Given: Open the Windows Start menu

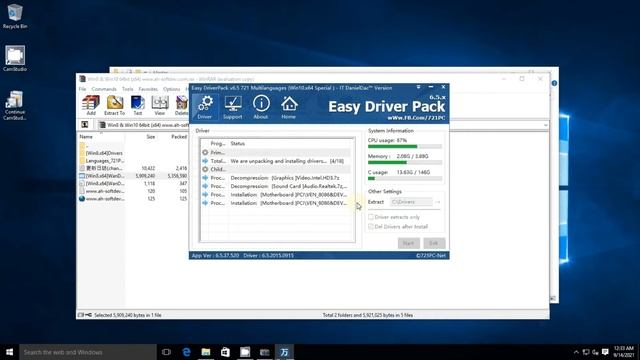Looking at the screenshot, I should point(9,352).
